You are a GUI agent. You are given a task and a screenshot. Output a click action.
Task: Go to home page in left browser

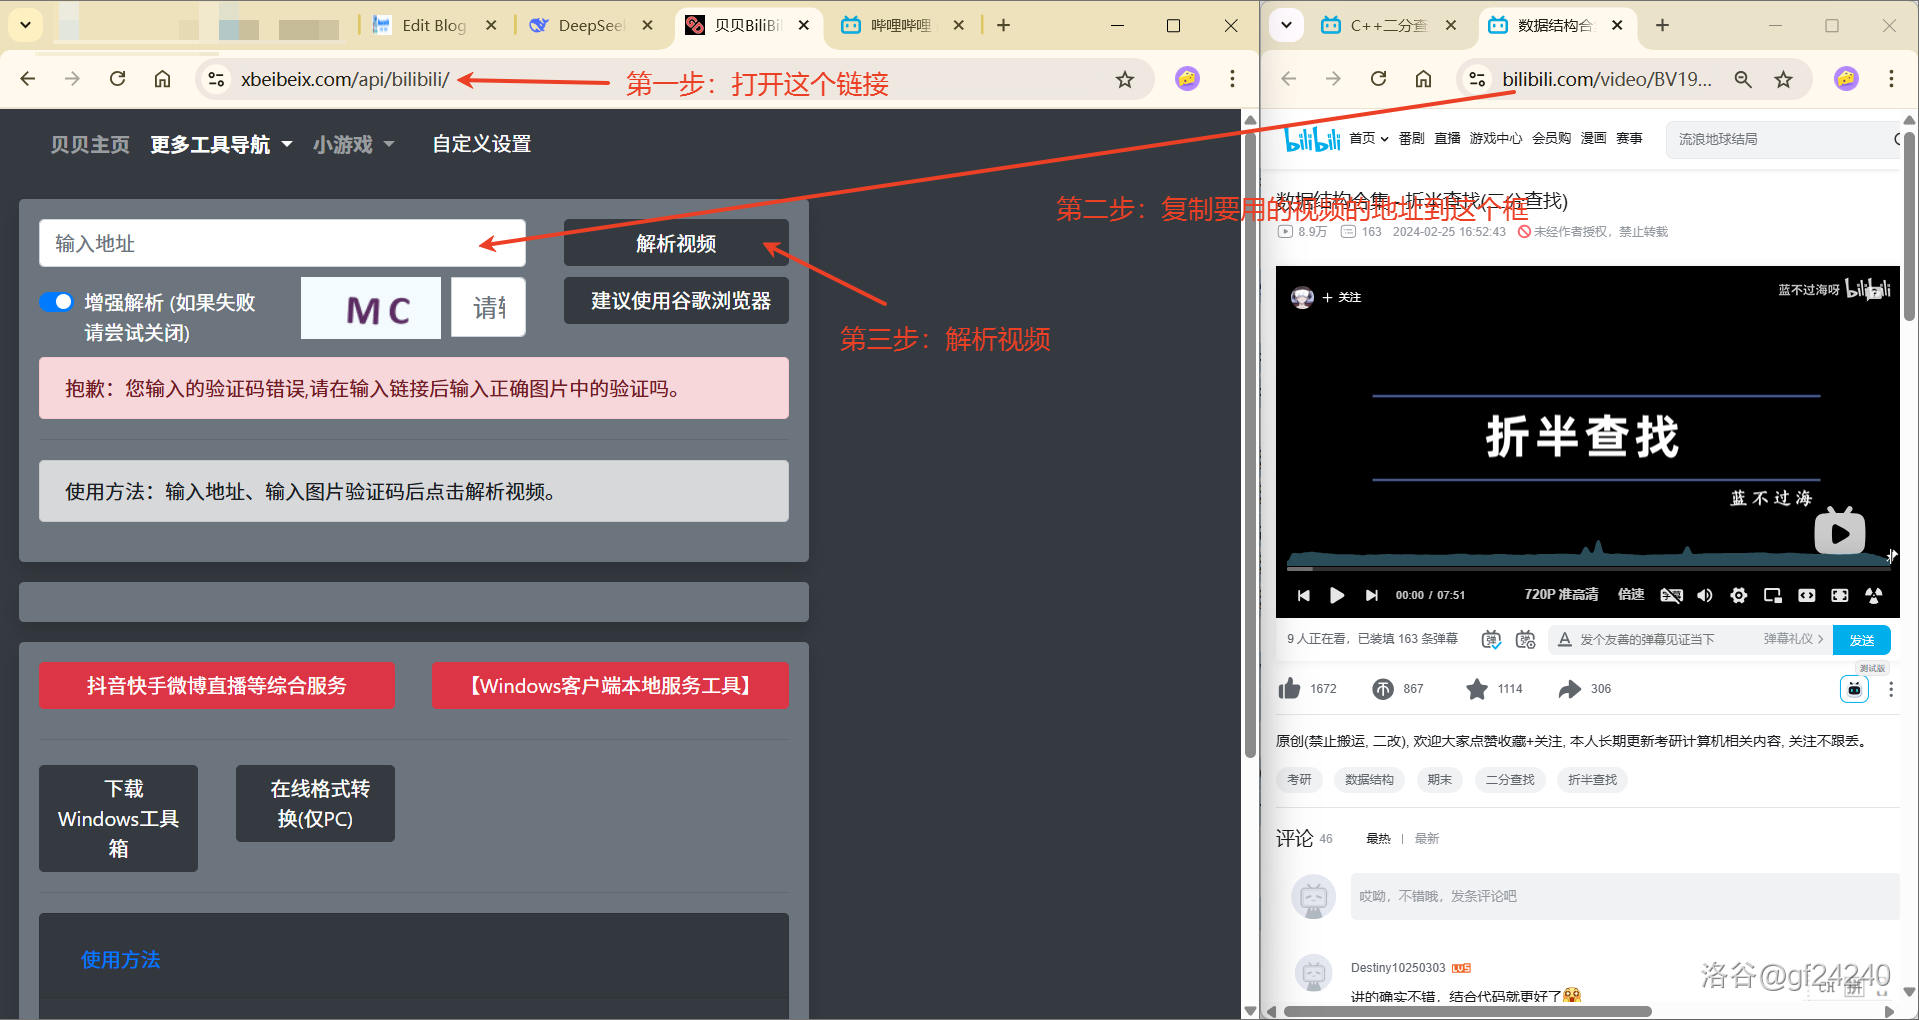(162, 78)
